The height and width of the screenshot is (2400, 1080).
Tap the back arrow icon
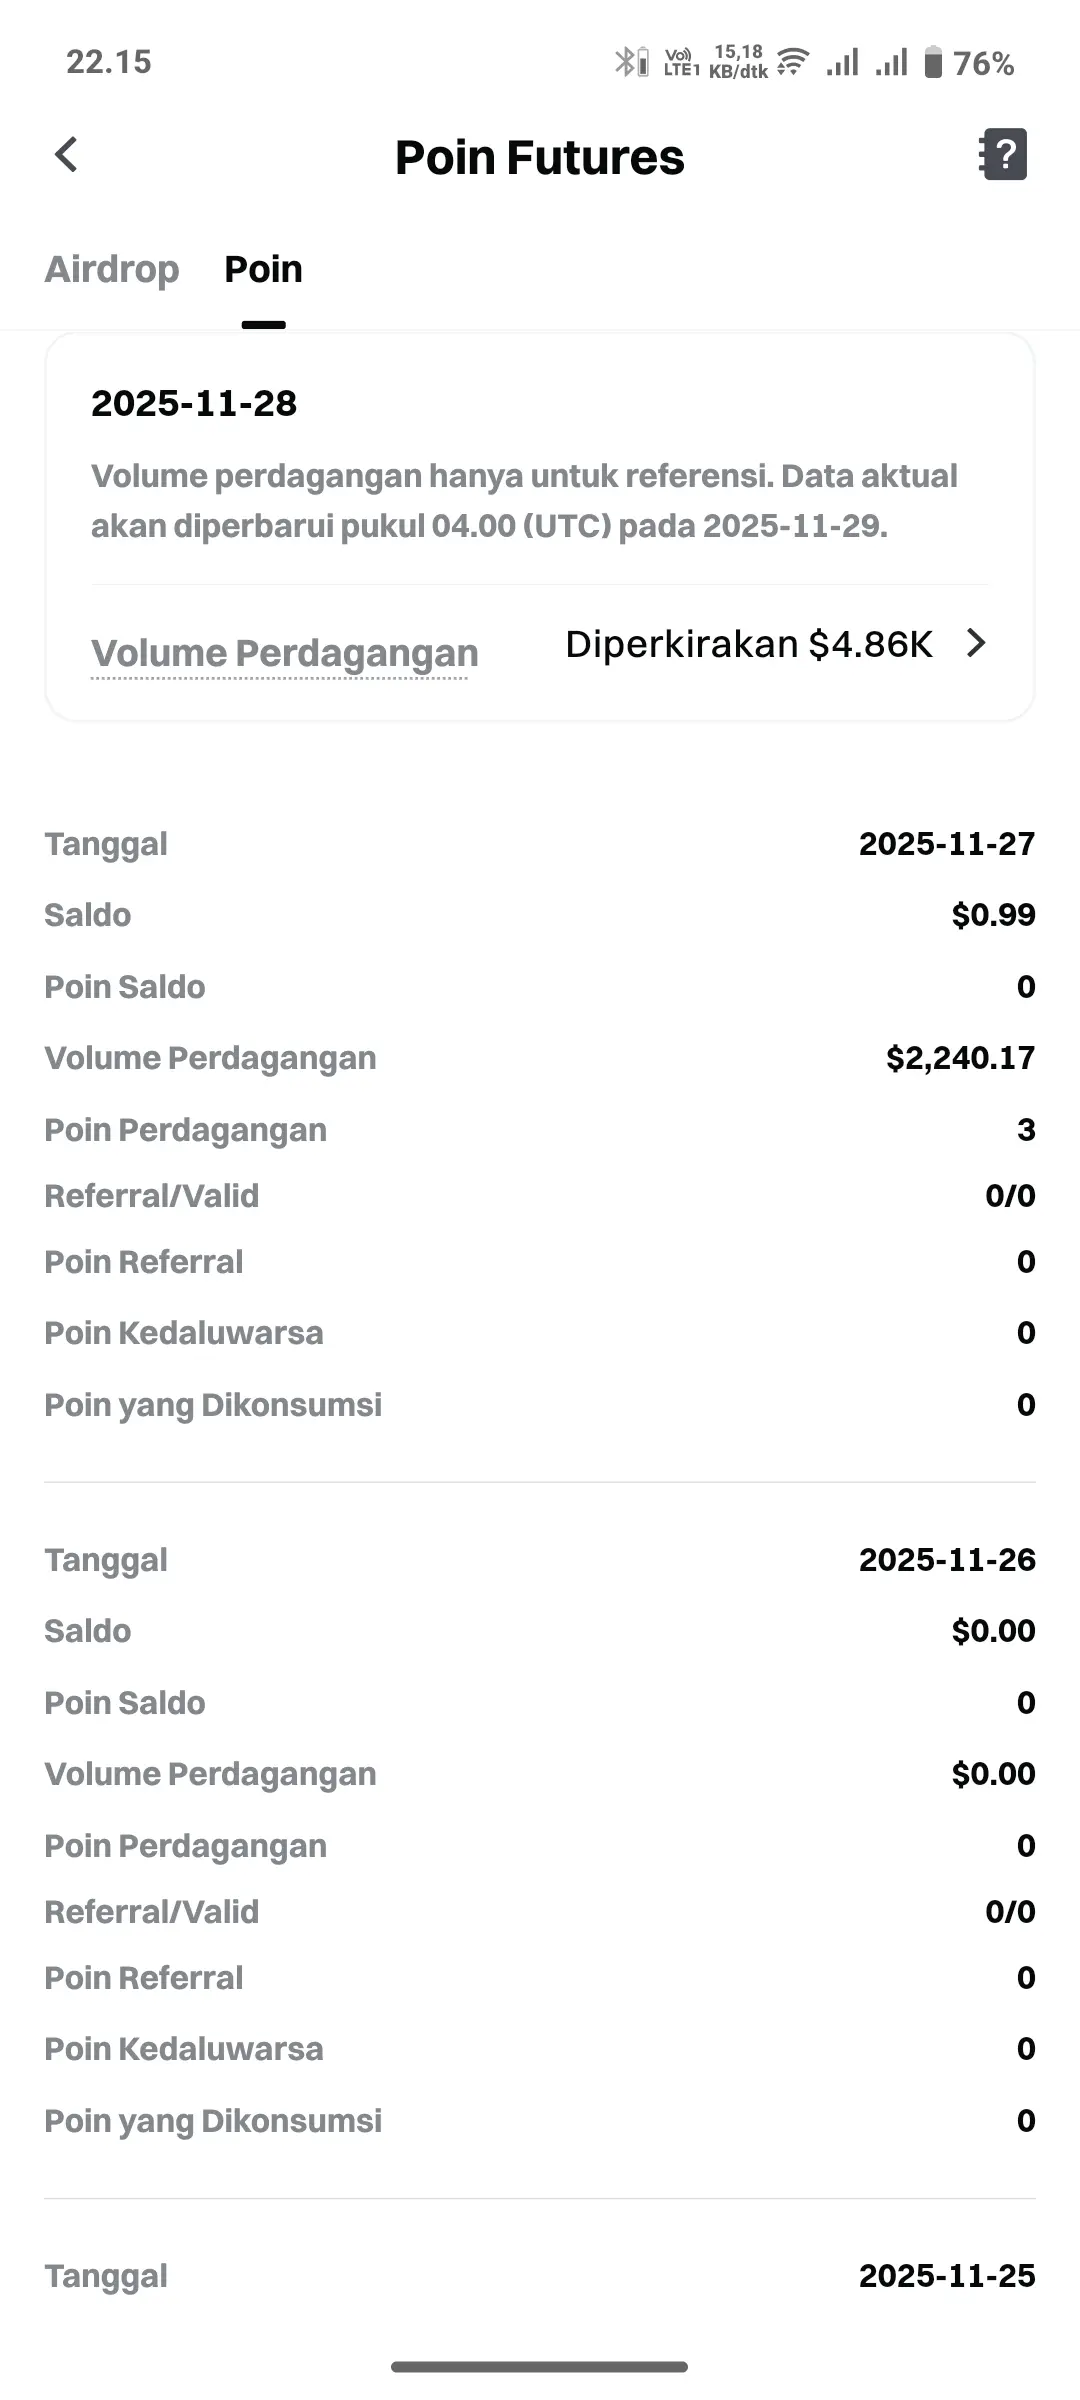pos(66,155)
